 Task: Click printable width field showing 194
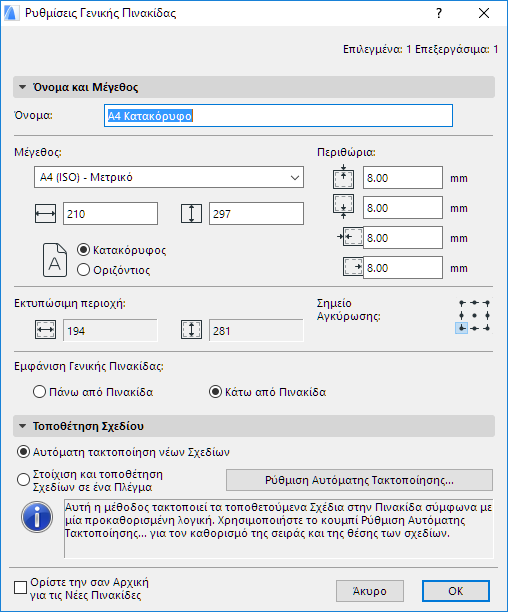pos(110,331)
